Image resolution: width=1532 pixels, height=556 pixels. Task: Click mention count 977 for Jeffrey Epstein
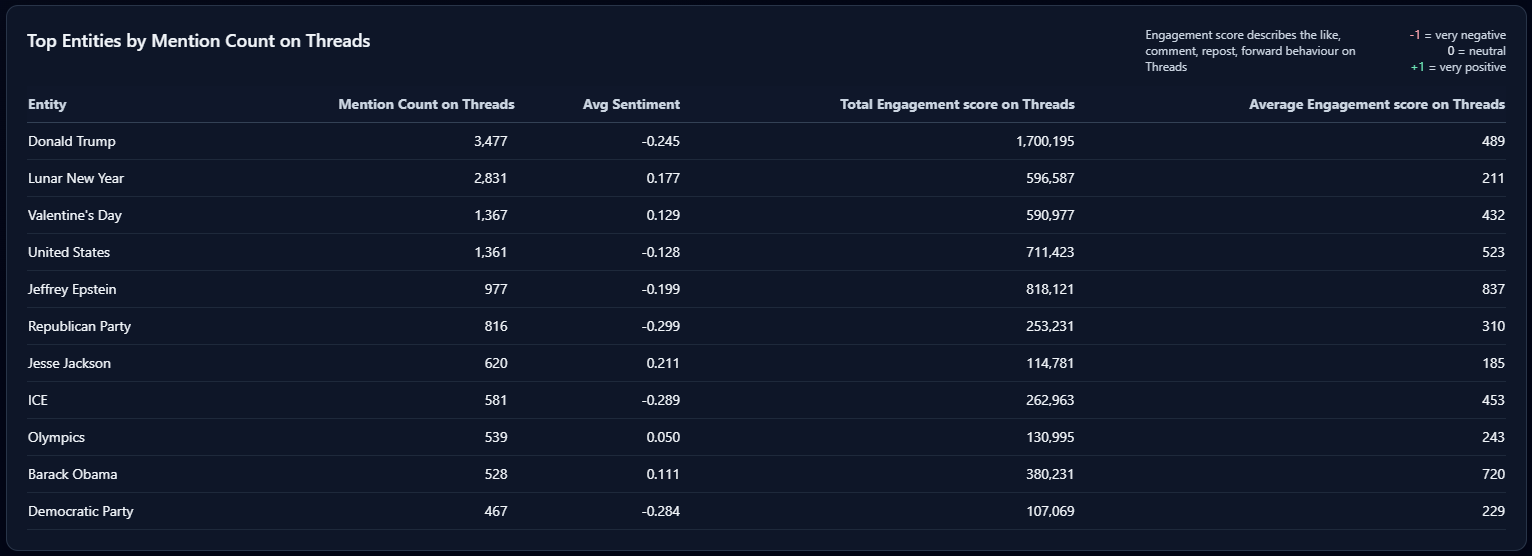[x=496, y=289]
